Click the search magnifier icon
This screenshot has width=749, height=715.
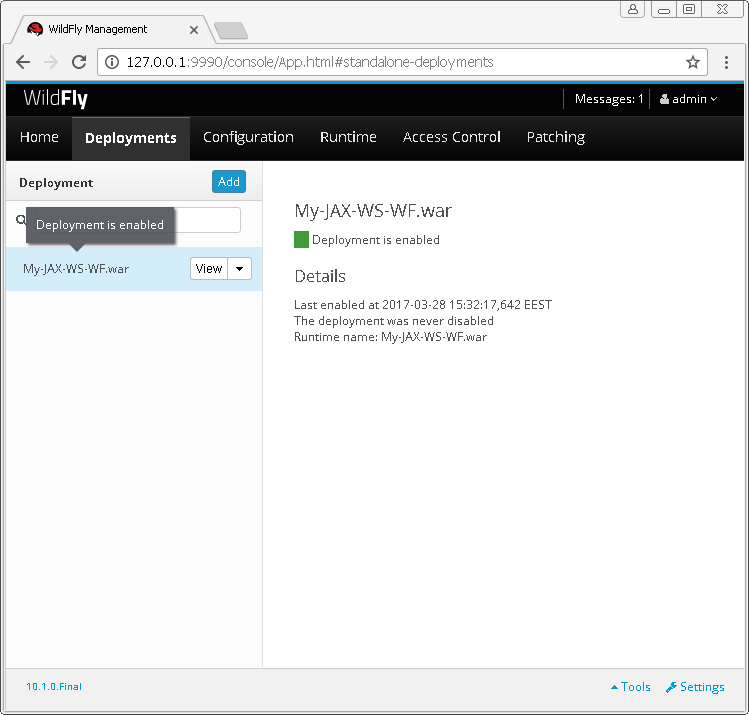pos(21,220)
